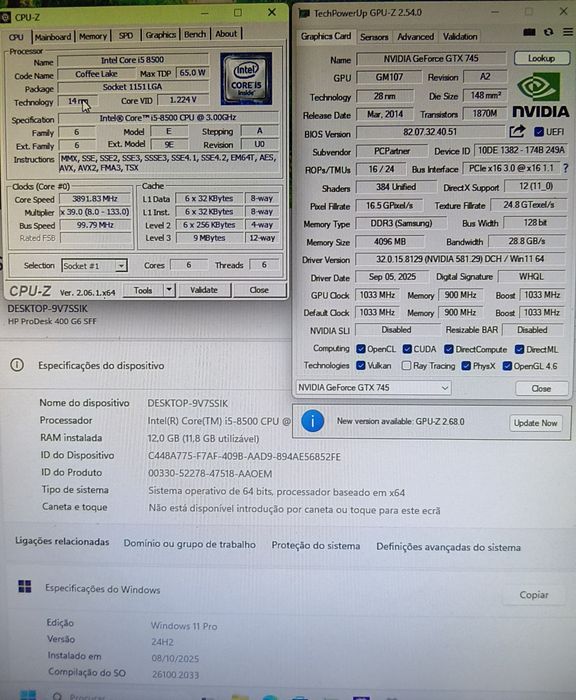Click the blue update info icon
This screenshot has height=700, width=576.
point(313,421)
